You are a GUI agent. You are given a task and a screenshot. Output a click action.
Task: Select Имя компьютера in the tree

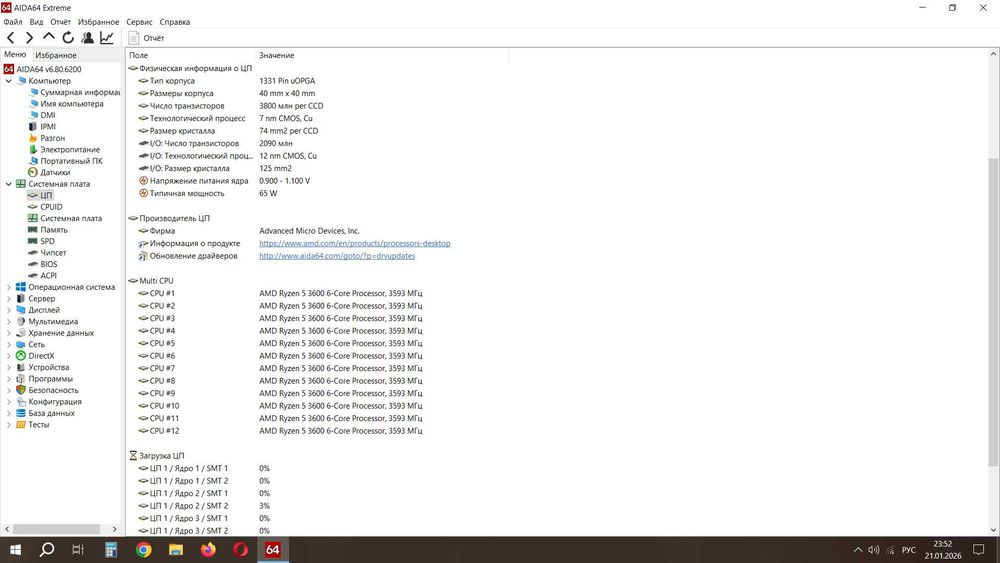[71, 104]
